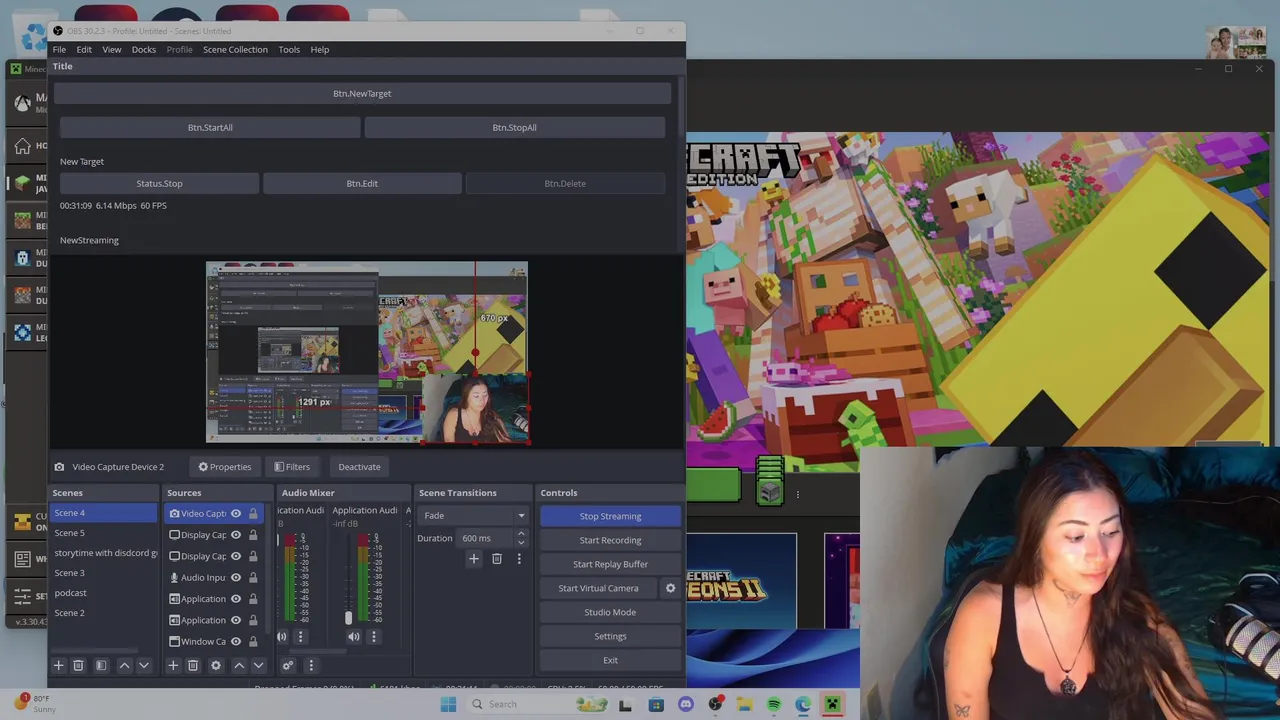Hide the Video Capture source
Viewport: 1280px width, 720px height.
point(236,514)
